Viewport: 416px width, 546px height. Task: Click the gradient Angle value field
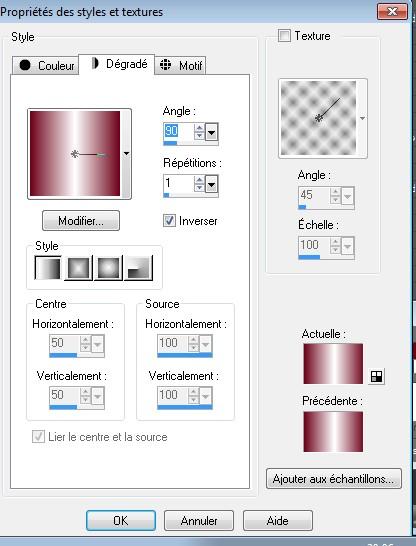click(x=178, y=132)
